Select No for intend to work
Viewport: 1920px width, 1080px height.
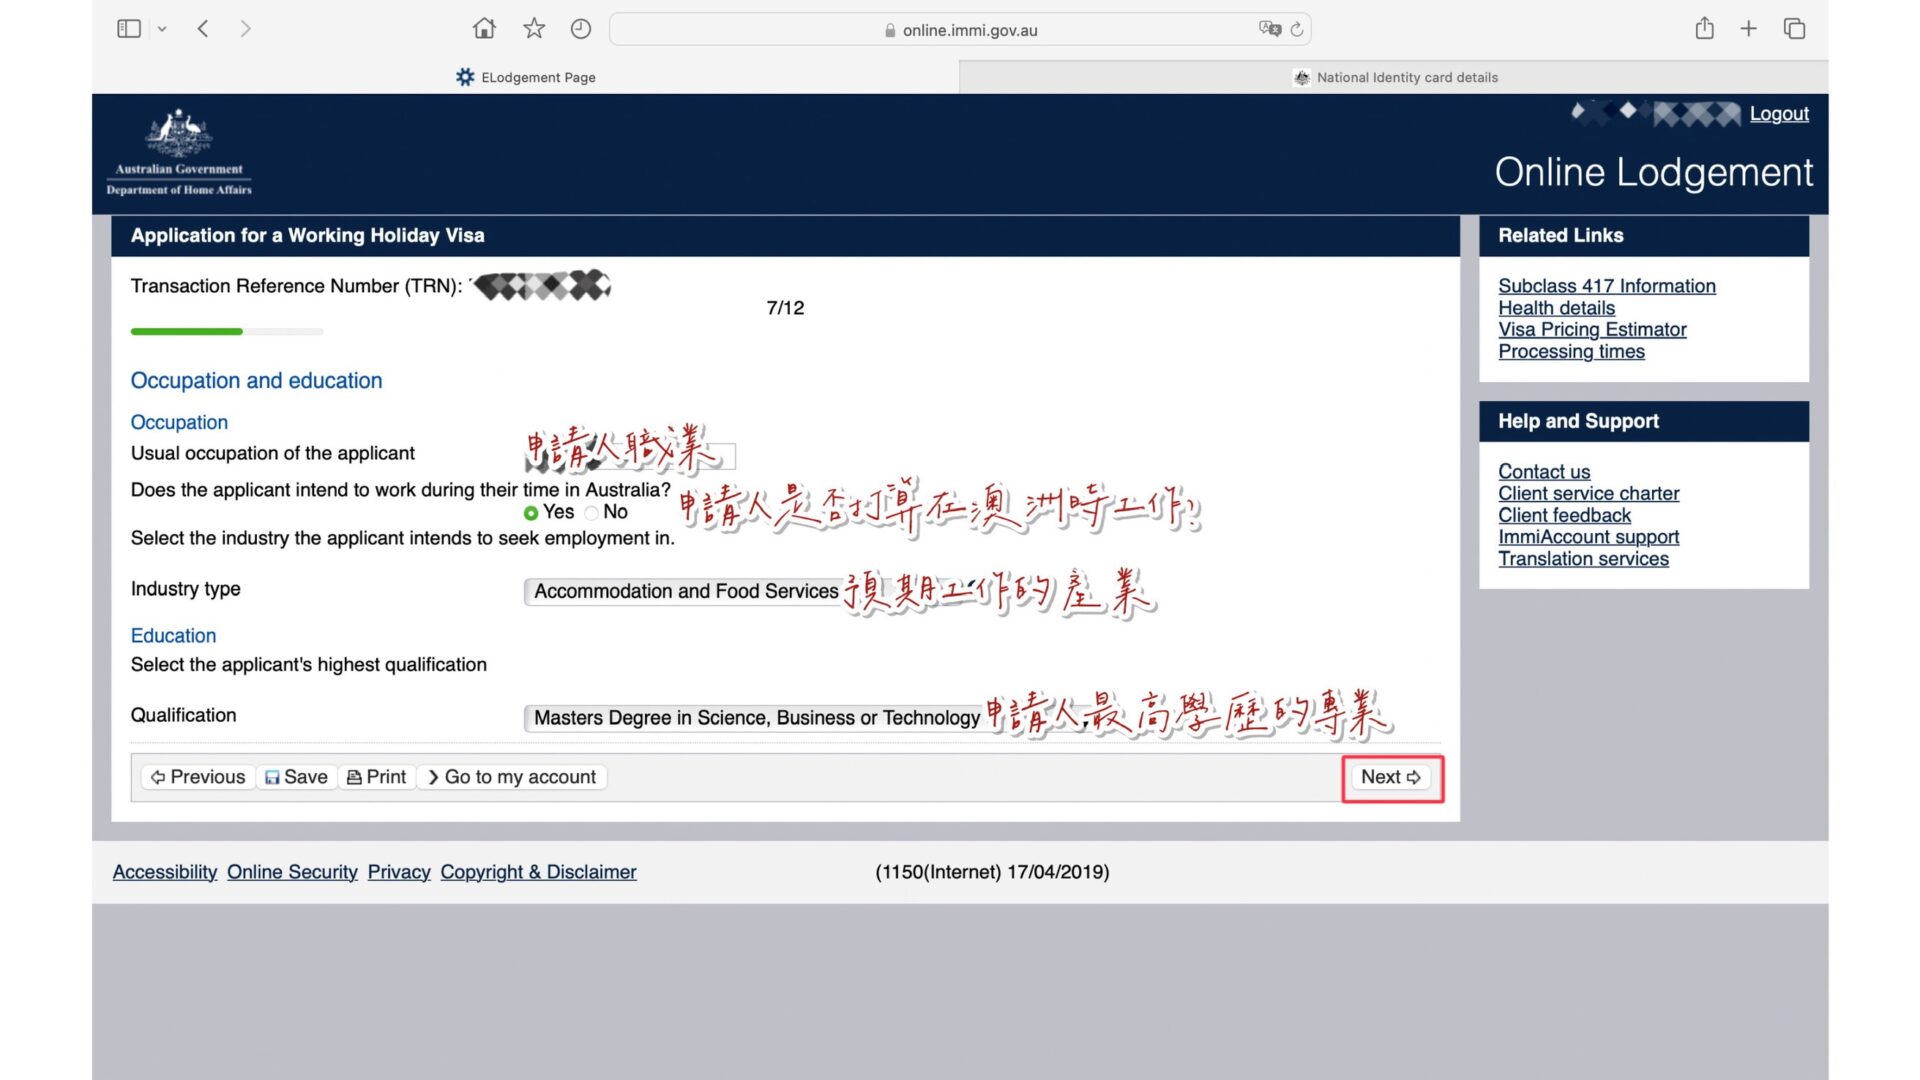click(x=592, y=513)
